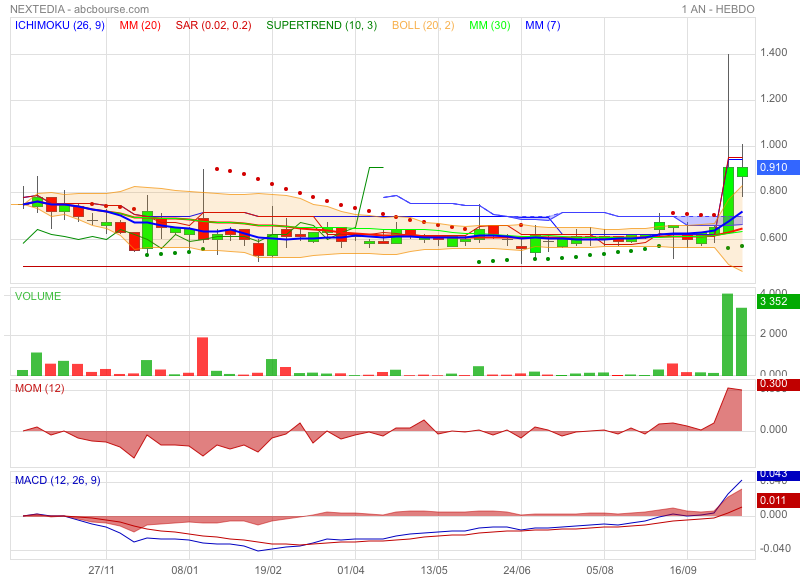The height and width of the screenshot is (580, 800).
Task: Click the blue 0.910 current price tag
Action: (x=778, y=167)
